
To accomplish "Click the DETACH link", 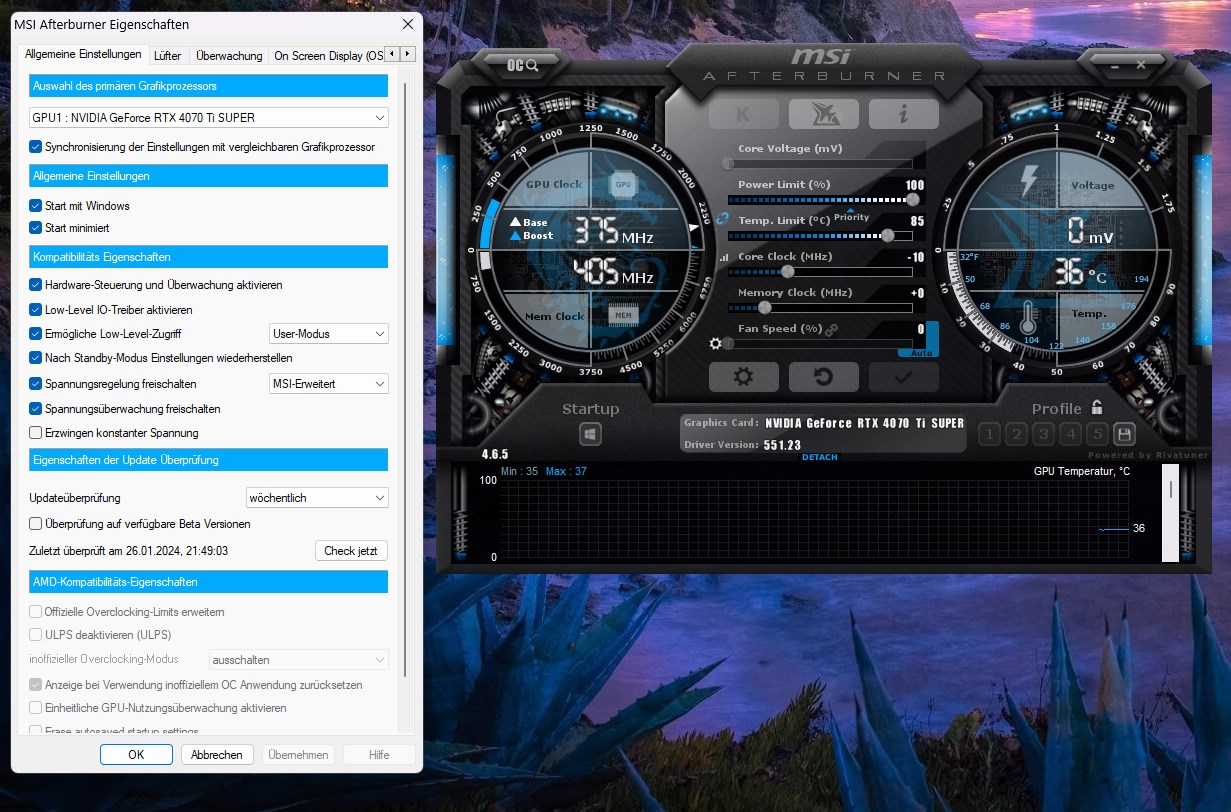I will pyautogui.click(x=820, y=457).
